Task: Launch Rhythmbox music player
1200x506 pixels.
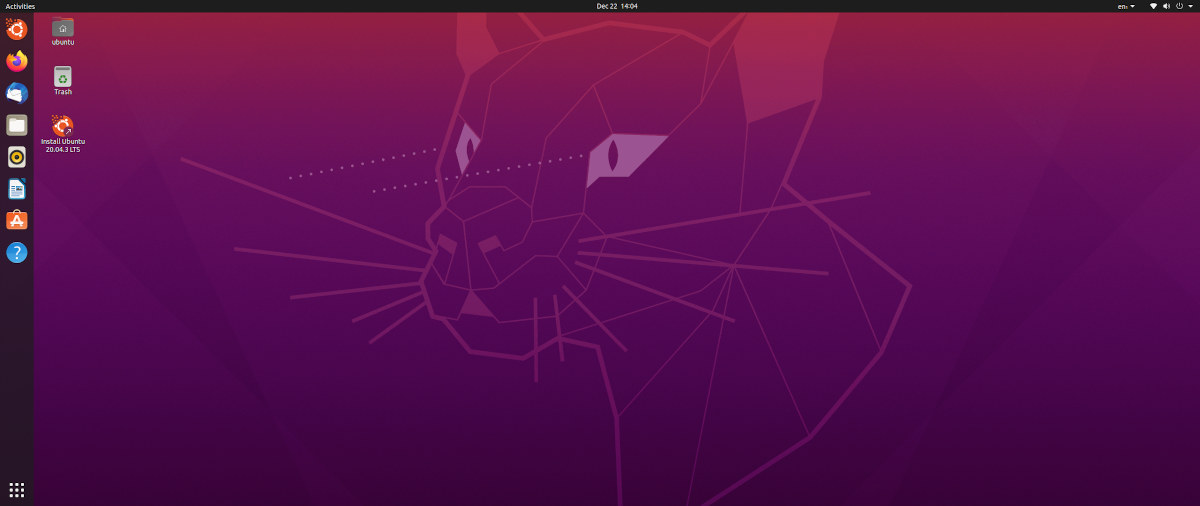Action: click(17, 157)
